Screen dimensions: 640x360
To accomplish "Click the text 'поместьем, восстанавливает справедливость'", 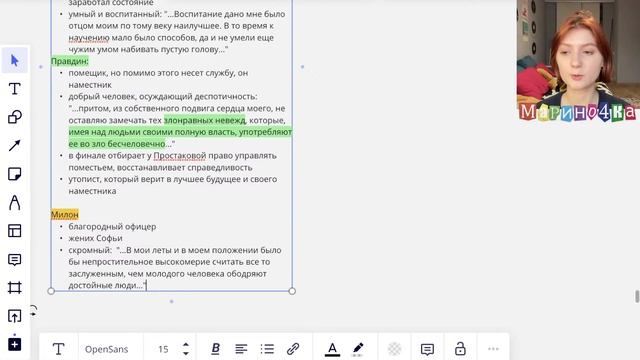I will [160, 167].
